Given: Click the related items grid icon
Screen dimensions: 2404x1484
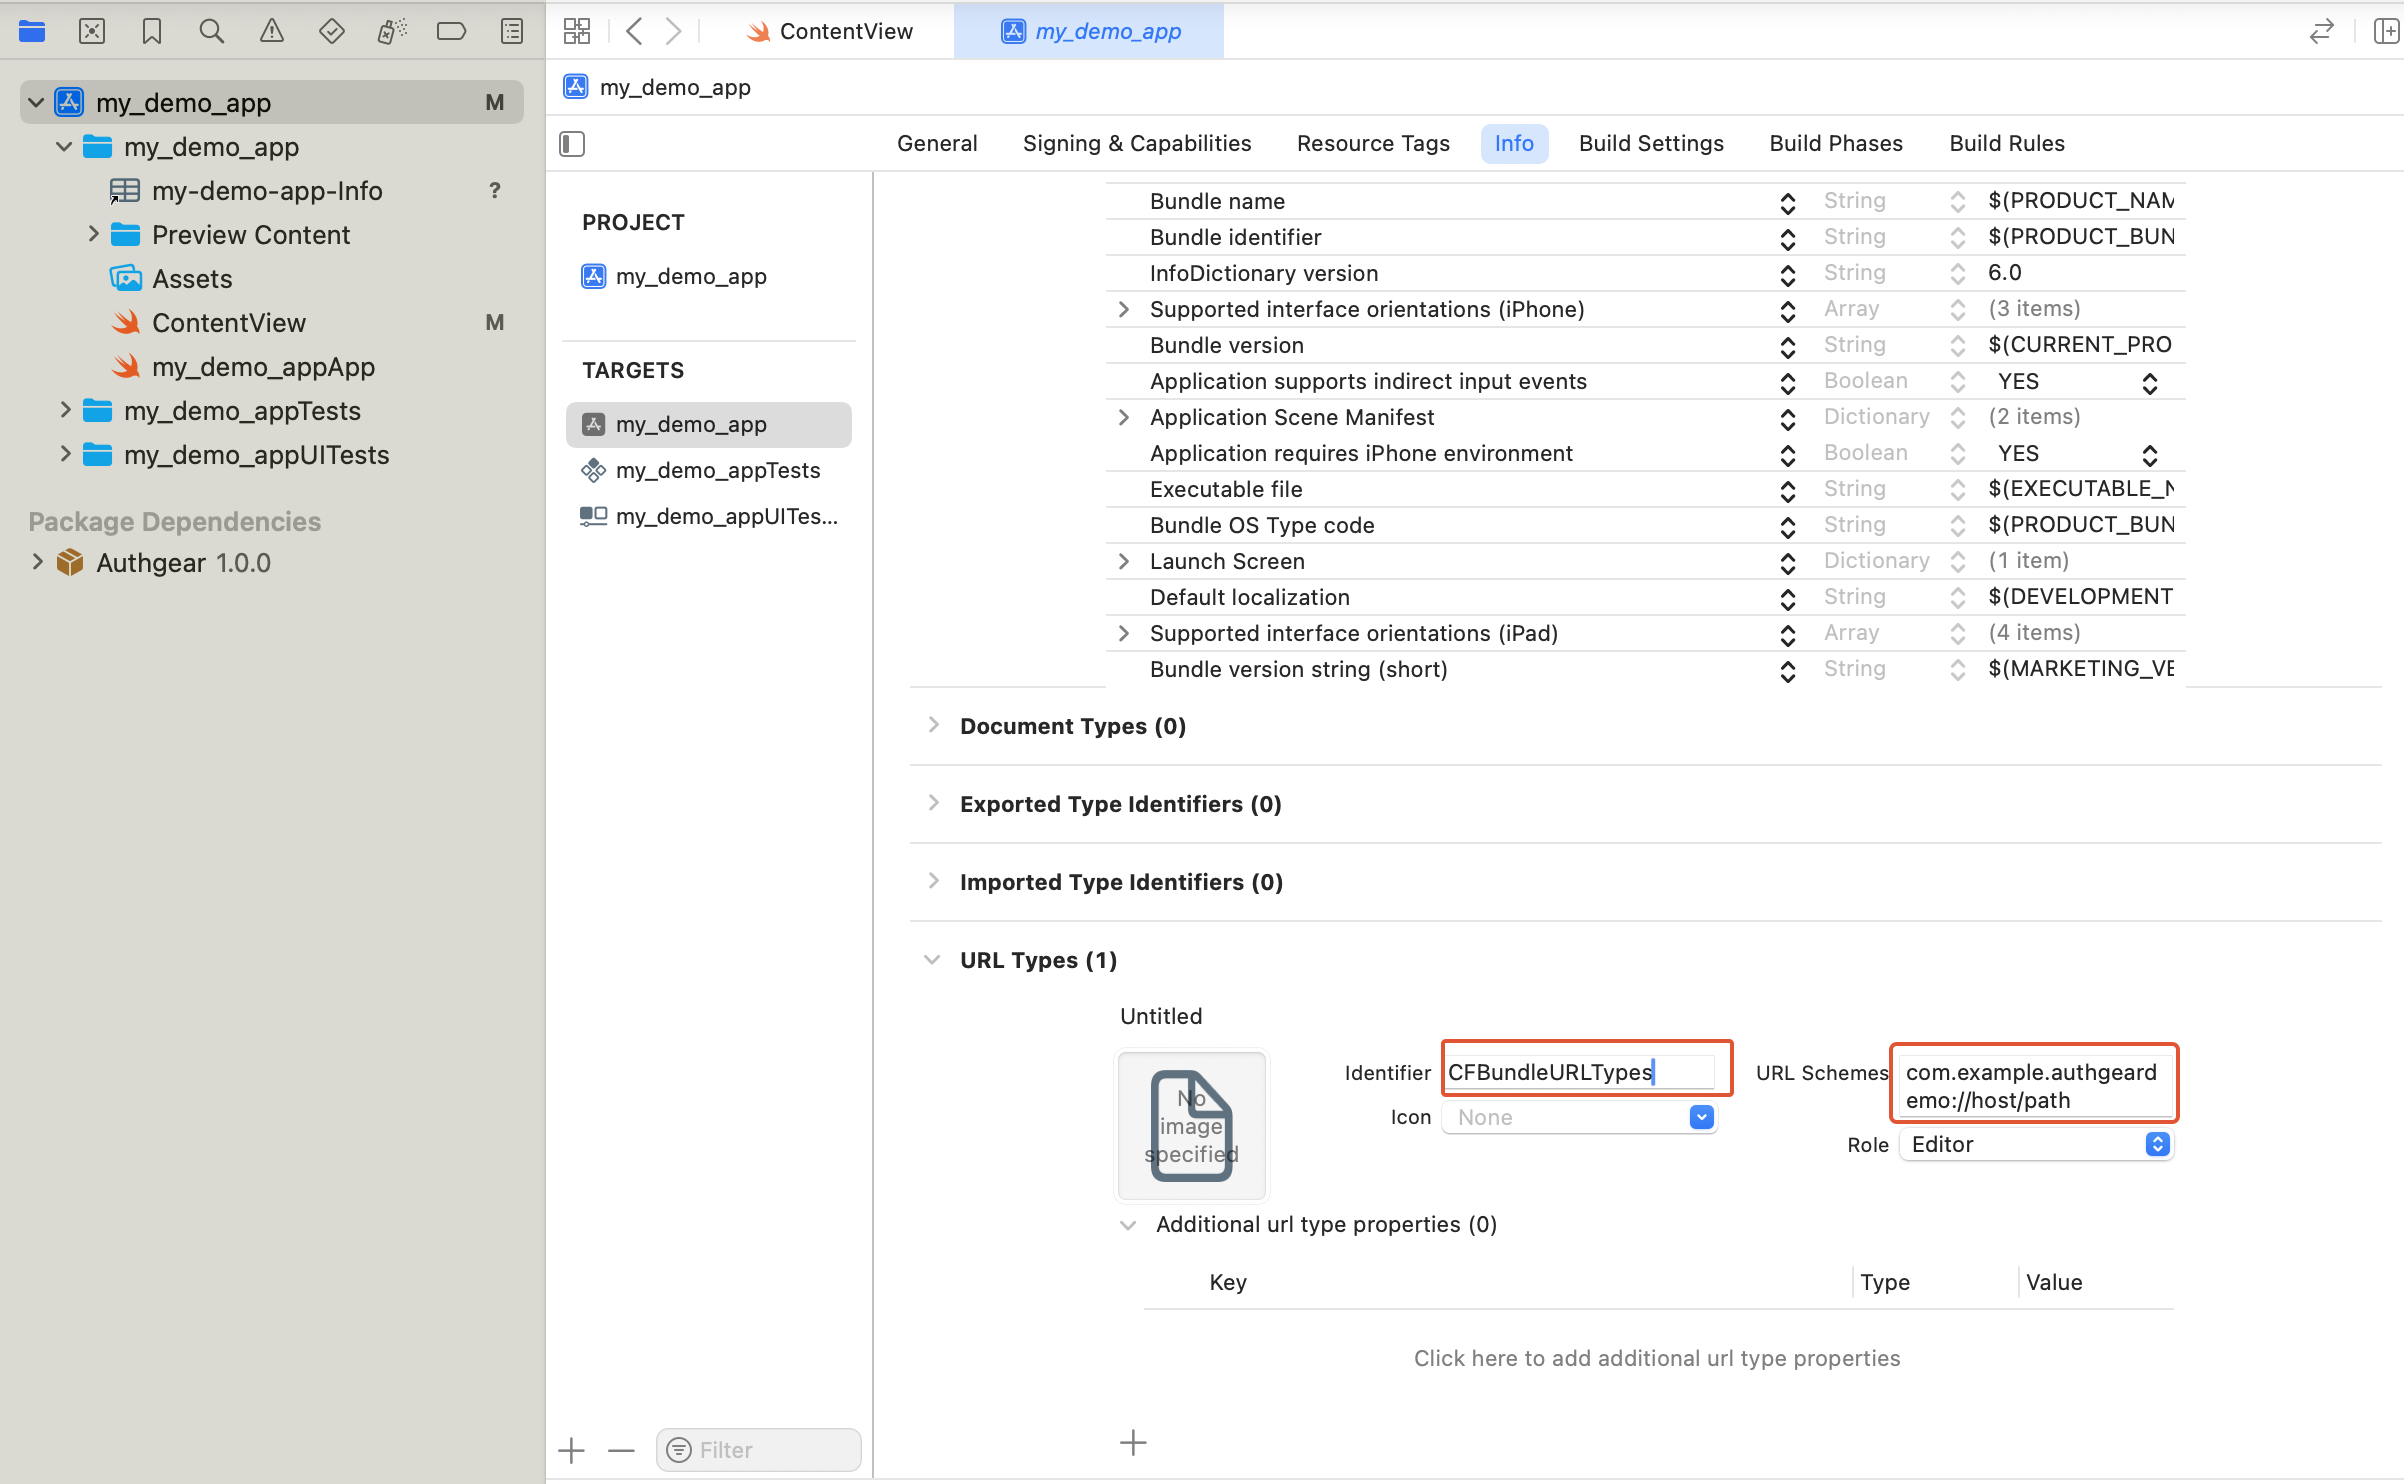Looking at the screenshot, I should [x=577, y=32].
